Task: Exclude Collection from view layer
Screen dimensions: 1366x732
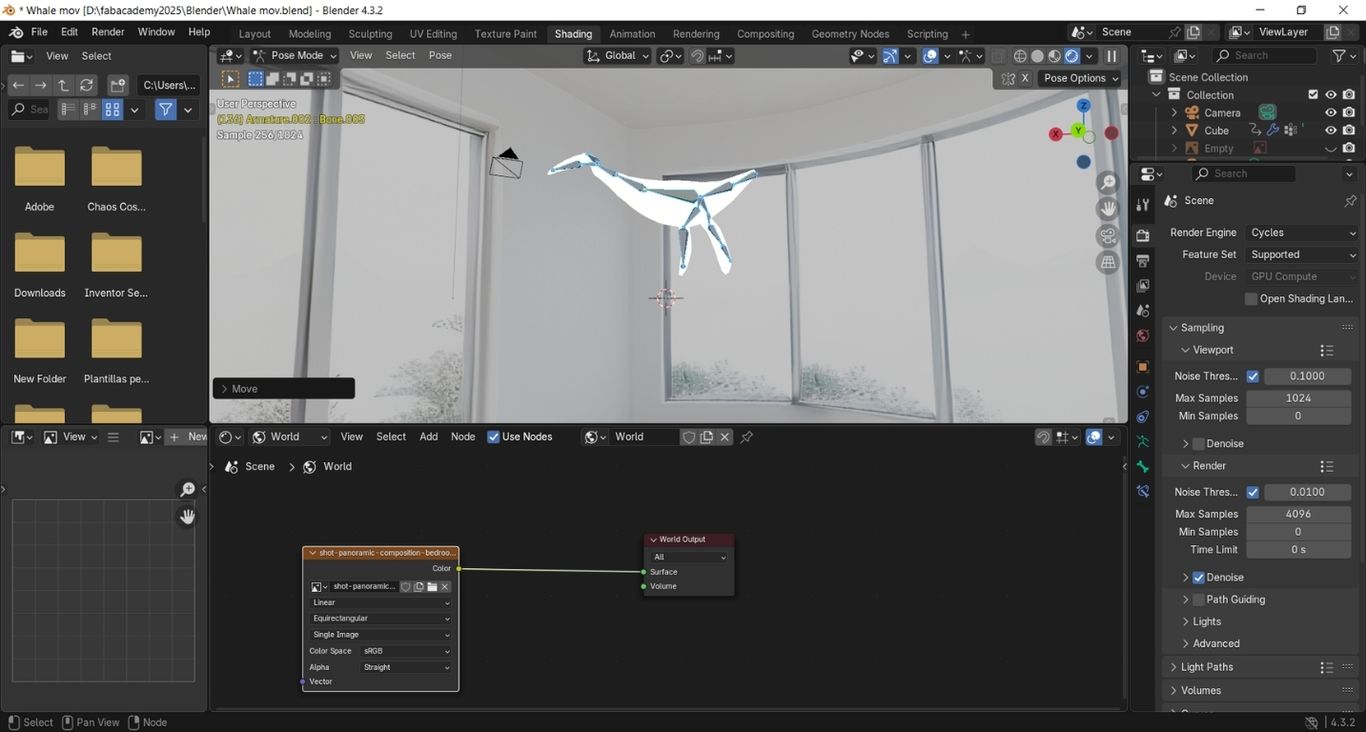Action: [1313, 95]
